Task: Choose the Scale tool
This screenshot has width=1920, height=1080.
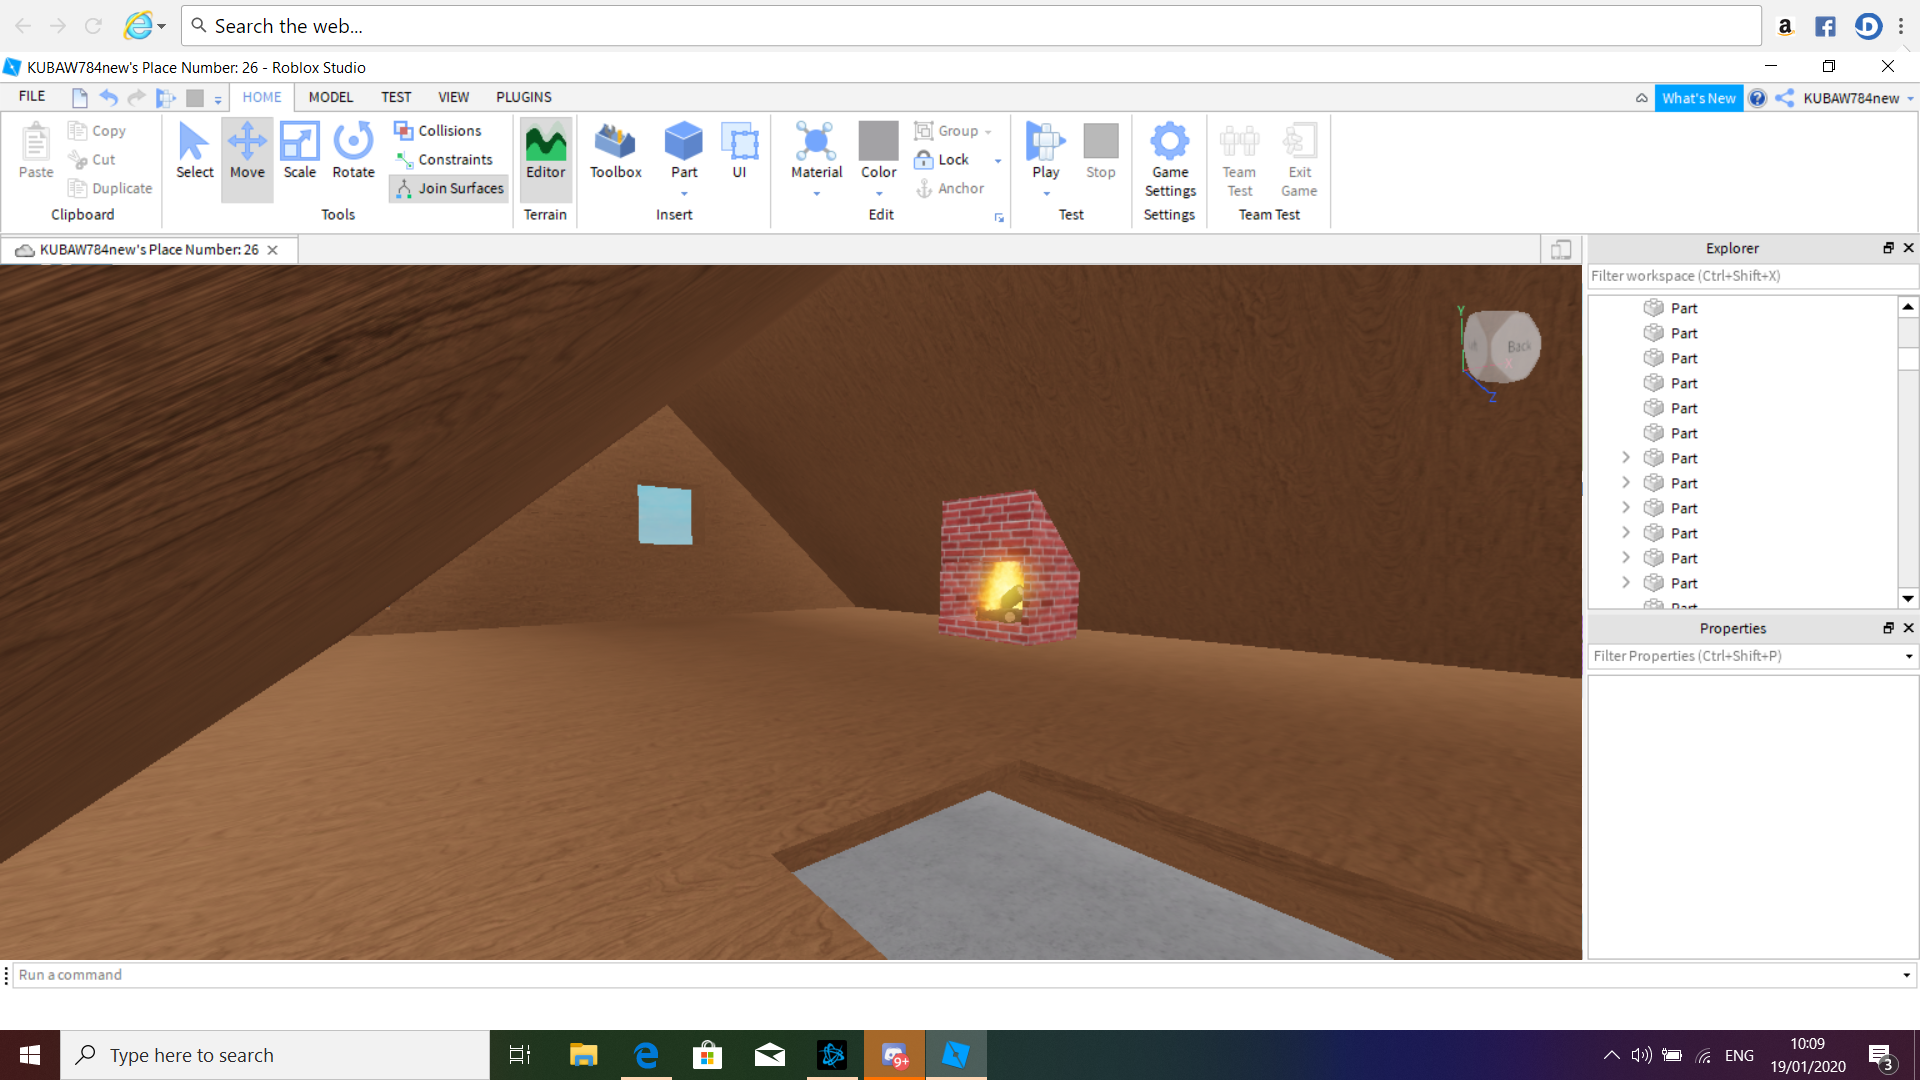Action: click(299, 151)
